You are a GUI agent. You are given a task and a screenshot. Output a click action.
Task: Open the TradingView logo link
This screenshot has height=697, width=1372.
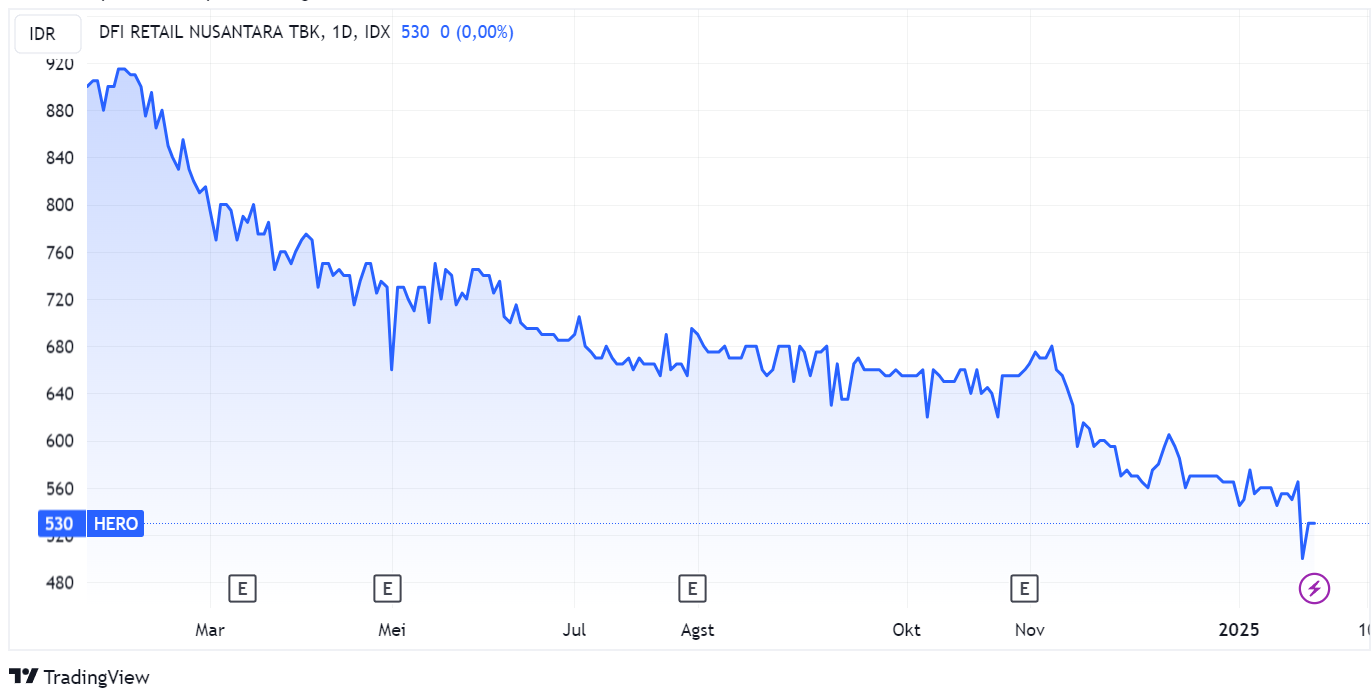coord(79,677)
